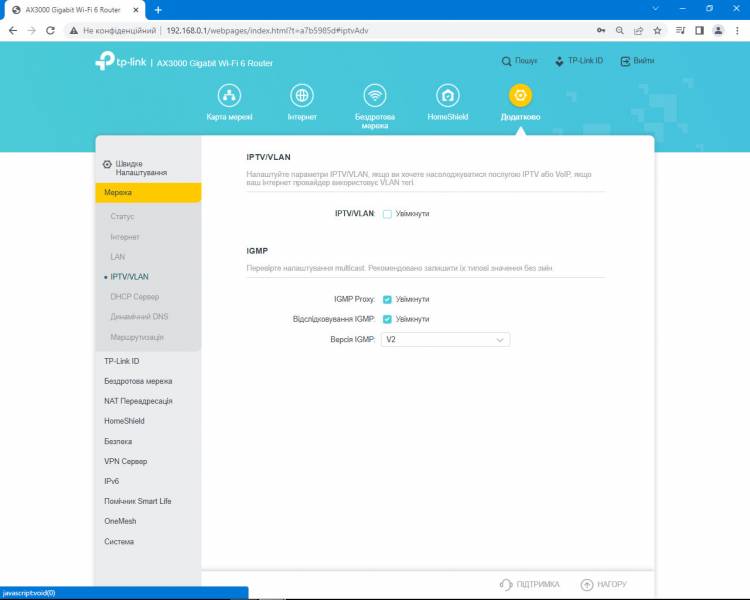Open Маршрутизація in sidebar
The image size is (750, 600).
click(137, 337)
